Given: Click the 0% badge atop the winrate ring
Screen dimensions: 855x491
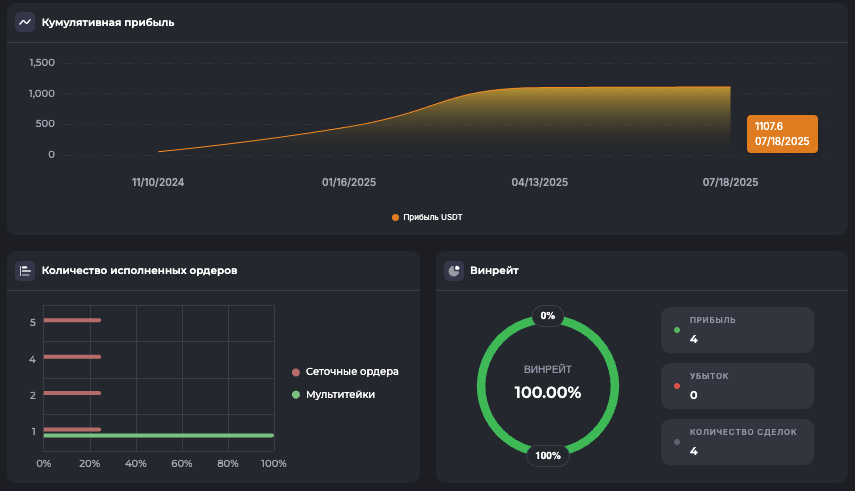Looking at the screenshot, I should tap(547, 316).
